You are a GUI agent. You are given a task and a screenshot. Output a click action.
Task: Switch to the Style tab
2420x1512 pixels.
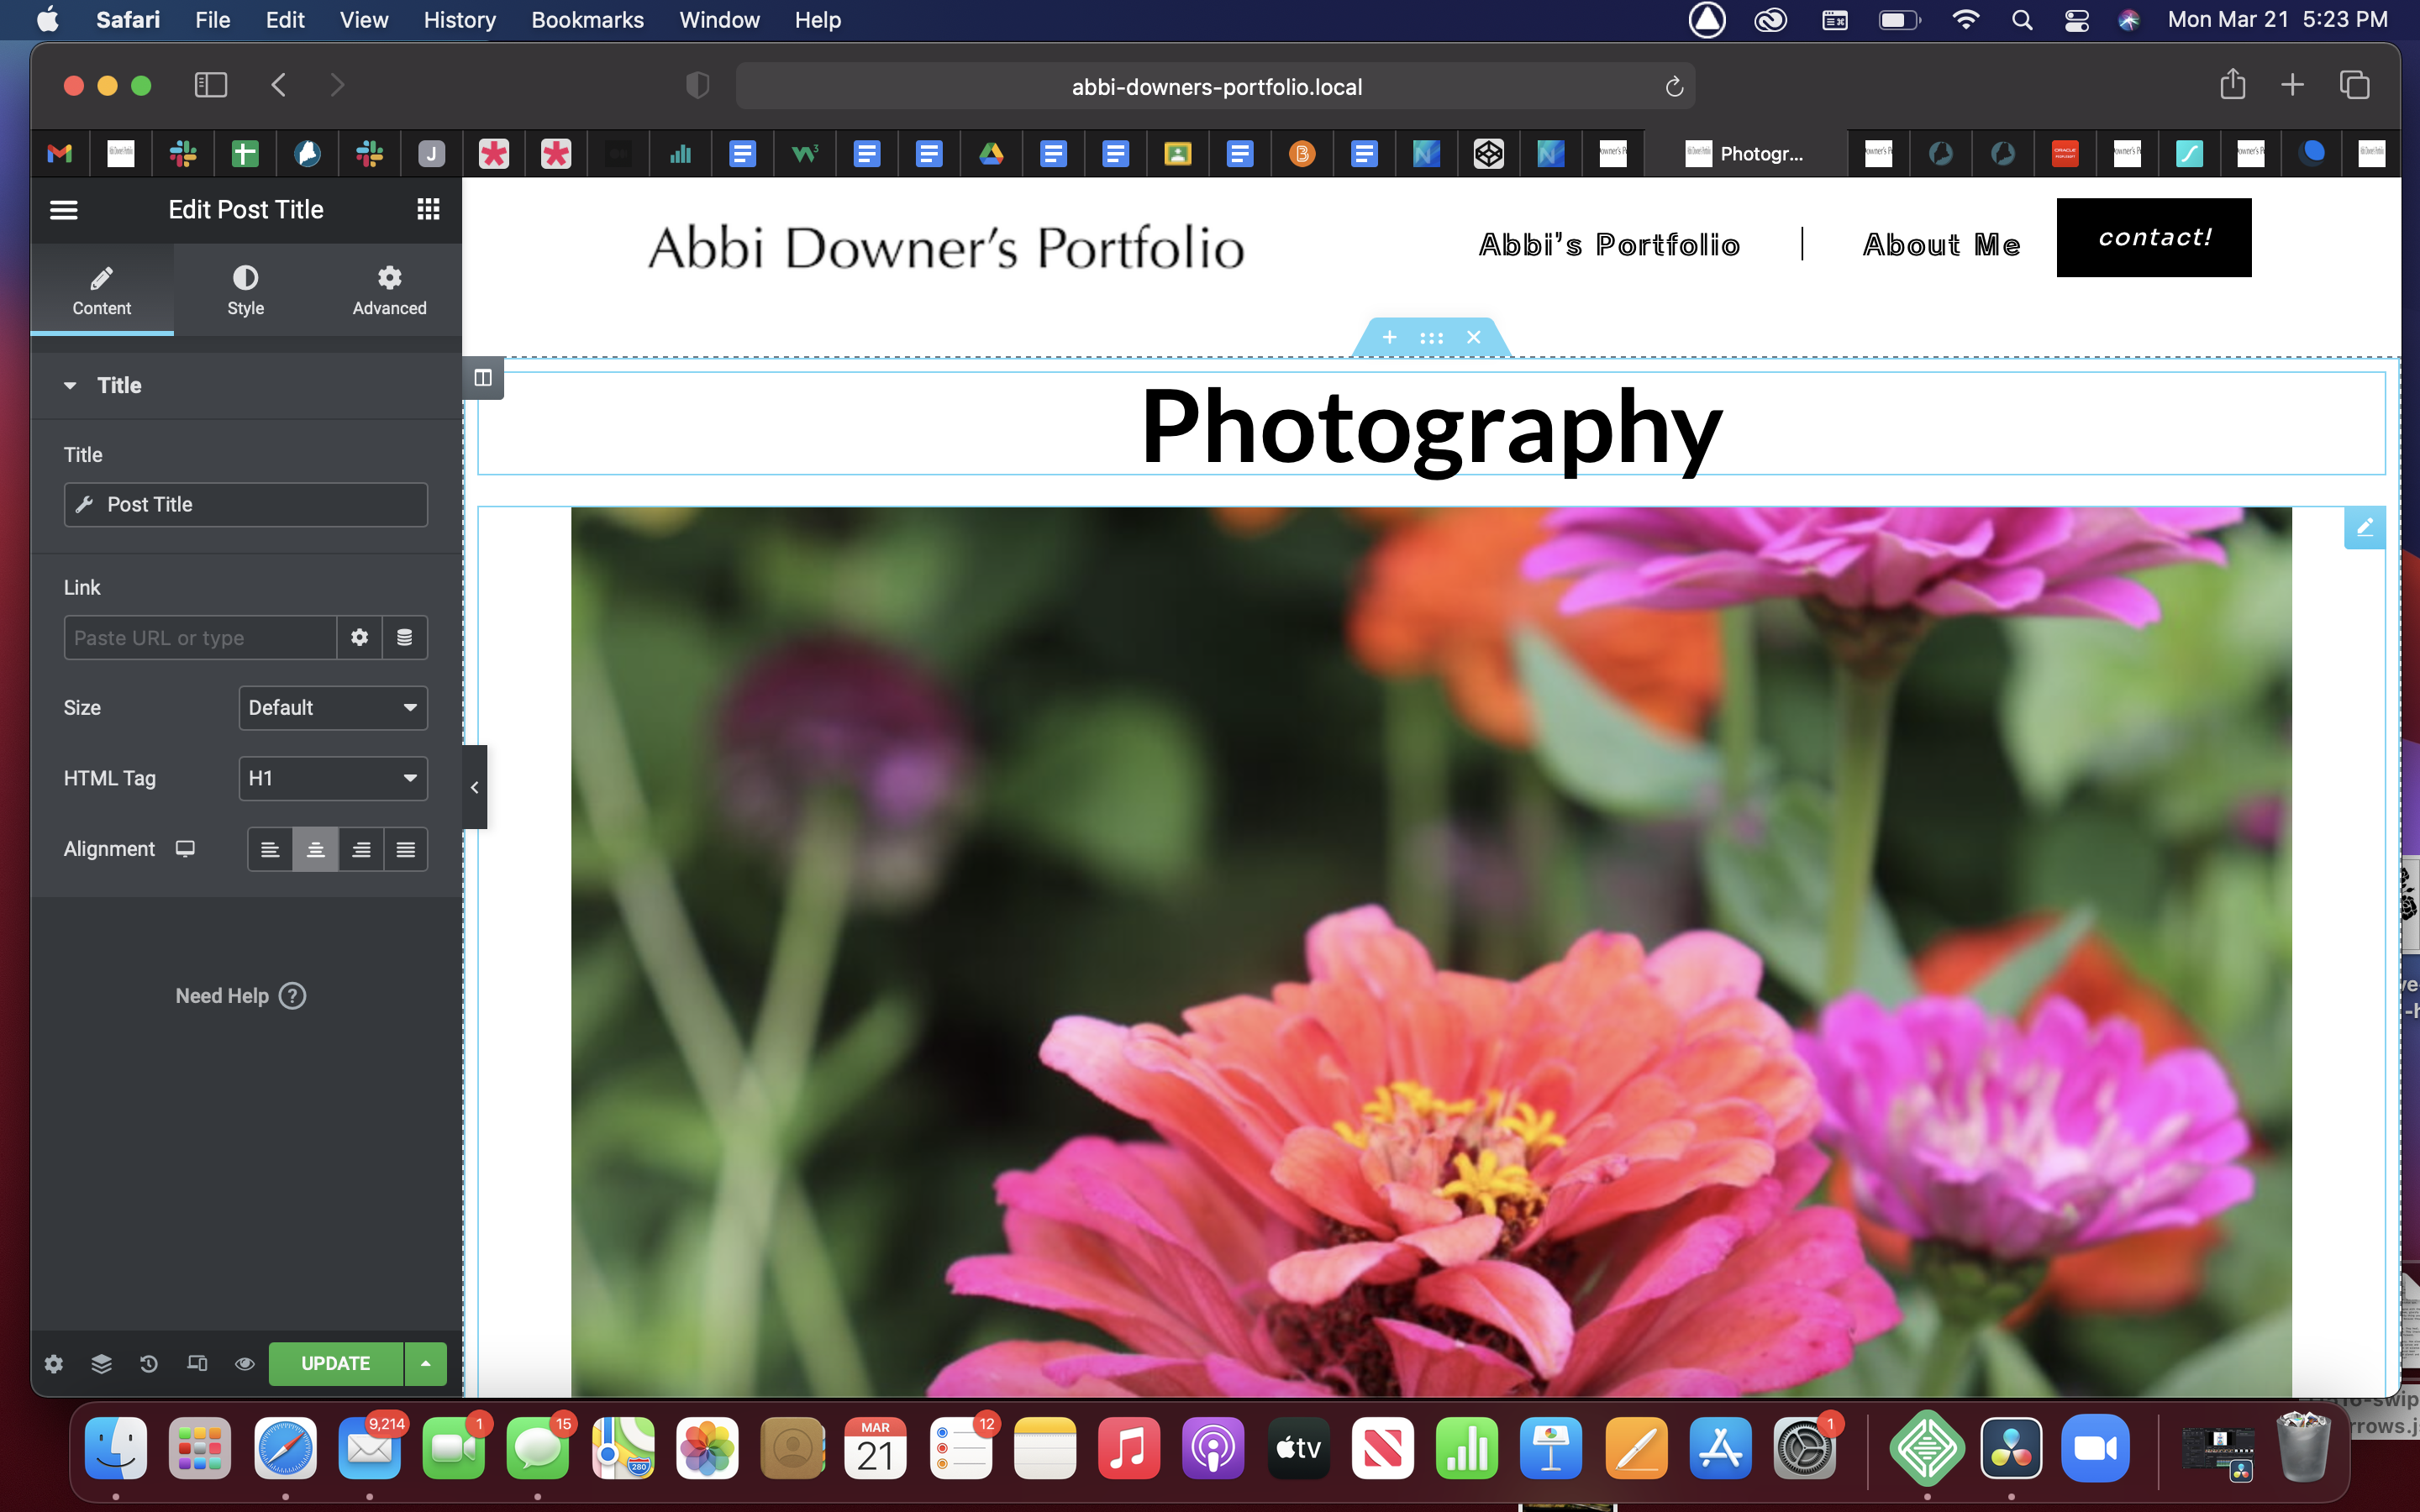point(245,290)
